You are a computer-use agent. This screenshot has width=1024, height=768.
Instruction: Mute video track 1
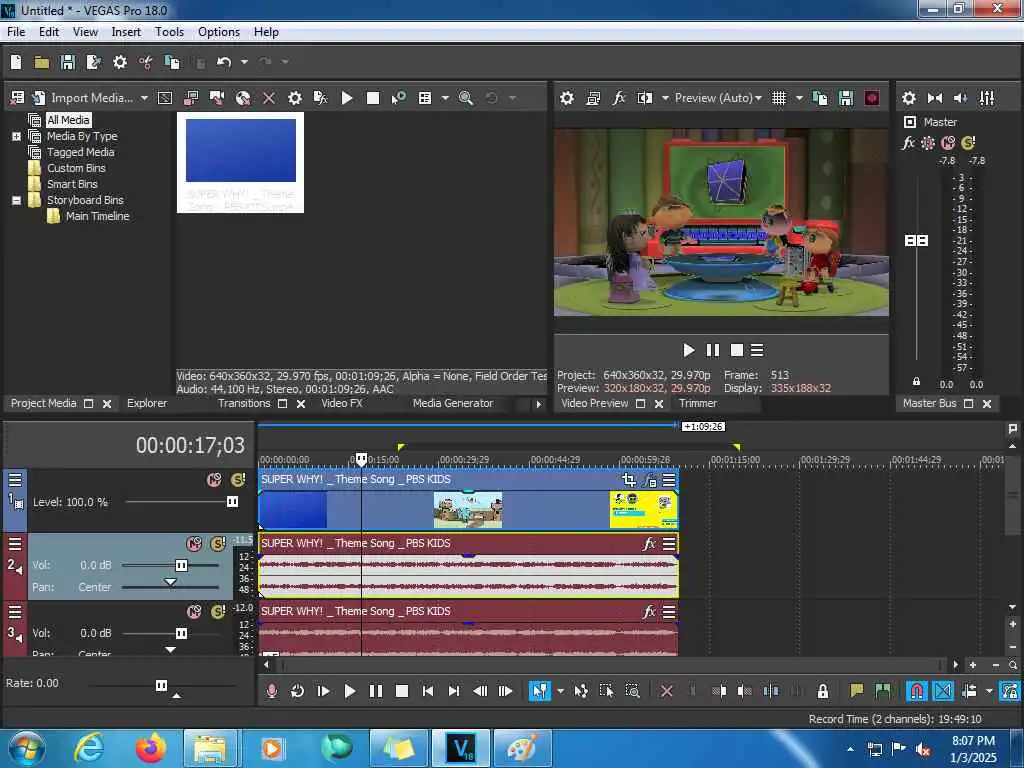[214, 480]
